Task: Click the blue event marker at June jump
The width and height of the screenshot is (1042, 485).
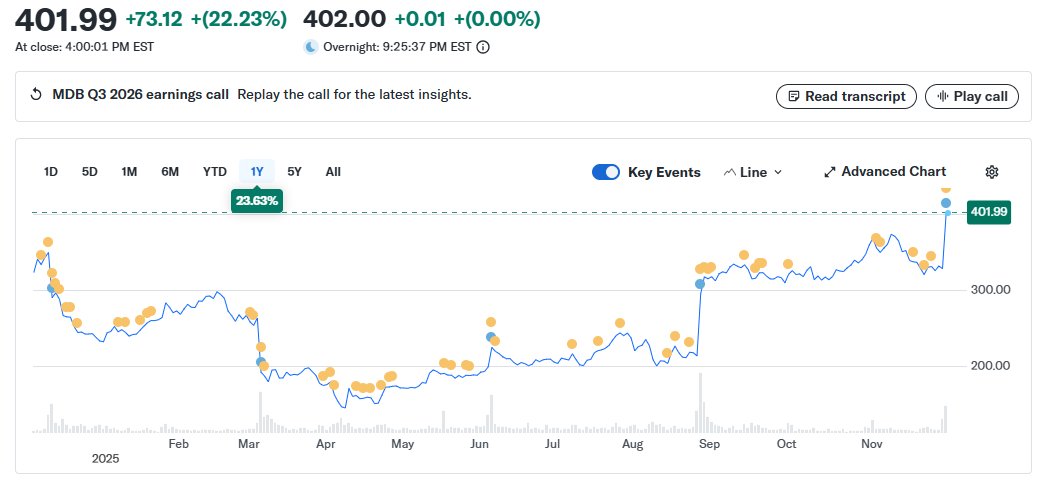Action: [x=490, y=337]
